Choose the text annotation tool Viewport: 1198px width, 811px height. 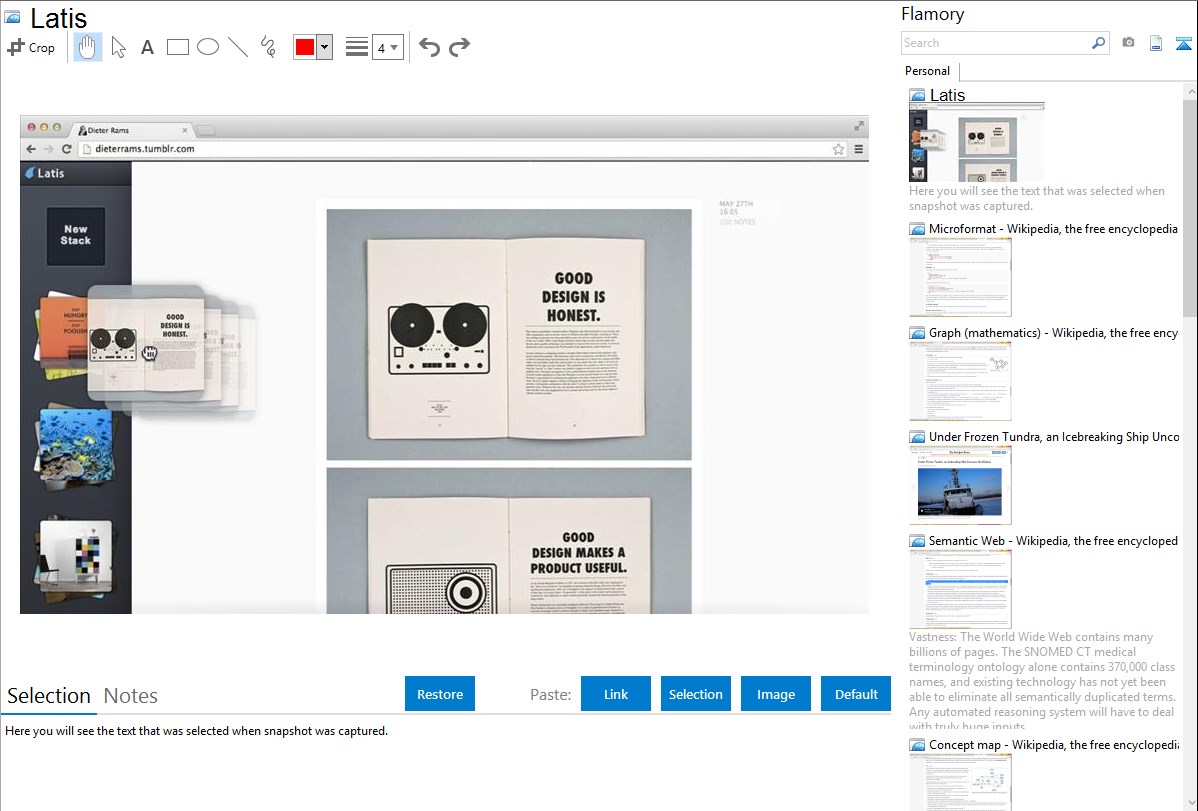pos(147,47)
